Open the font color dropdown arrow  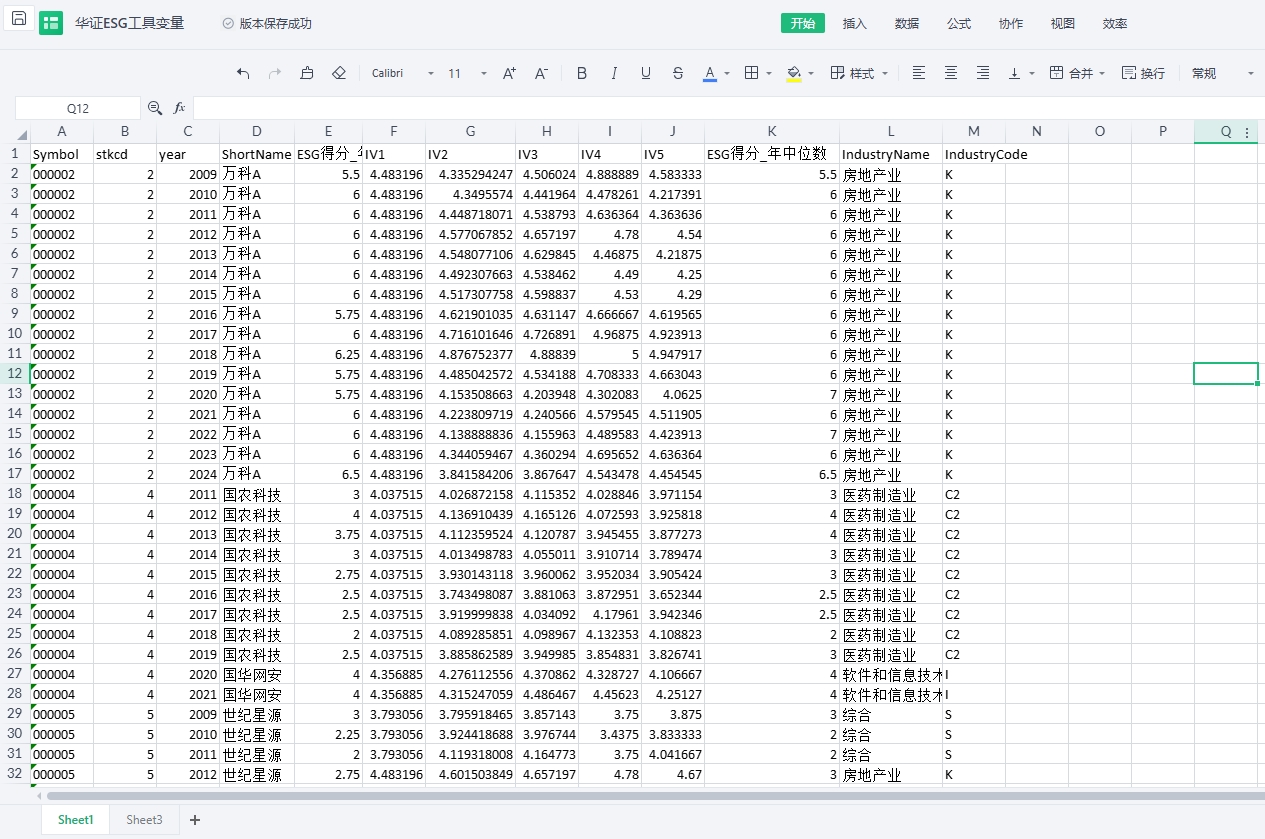[727, 74]
